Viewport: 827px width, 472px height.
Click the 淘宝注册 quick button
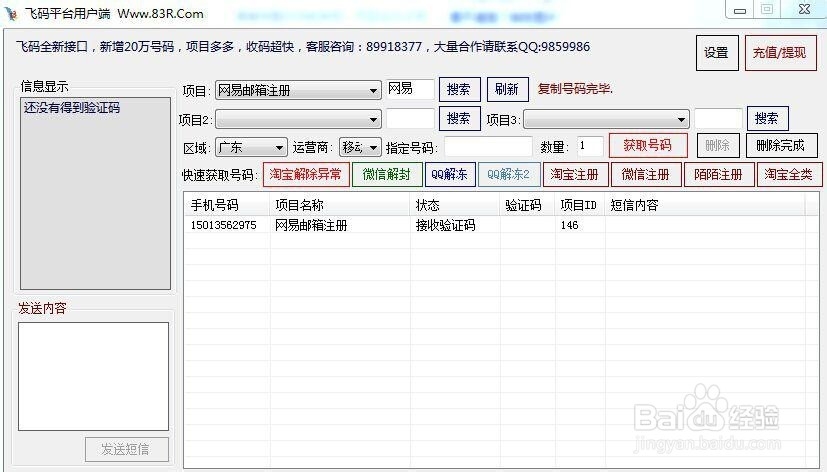pos(575,175)
